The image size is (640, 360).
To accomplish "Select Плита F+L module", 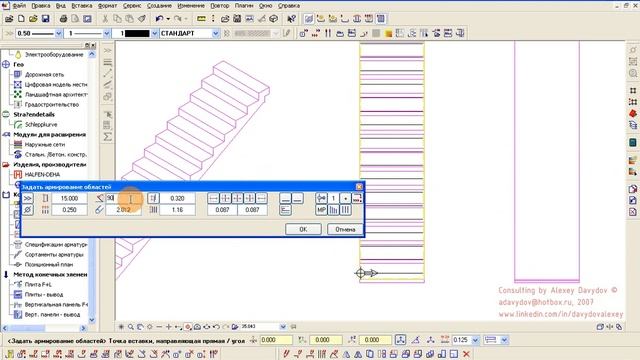I will [x=38, y=284].
